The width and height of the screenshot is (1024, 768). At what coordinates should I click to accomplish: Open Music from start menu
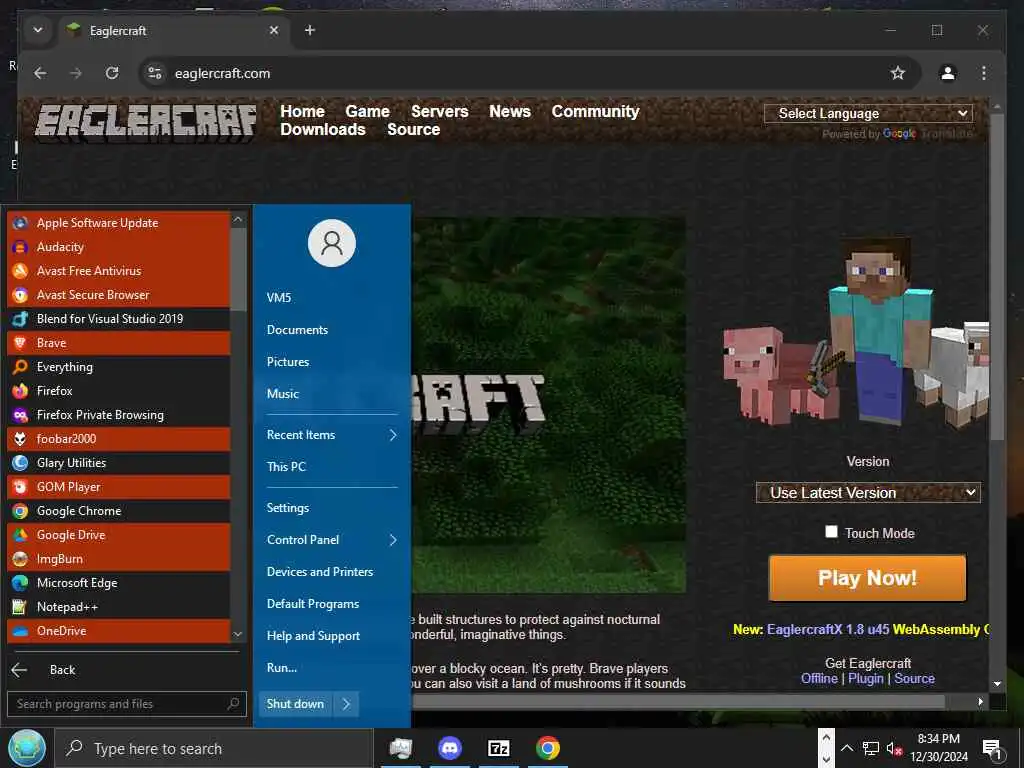coord(283,394)
